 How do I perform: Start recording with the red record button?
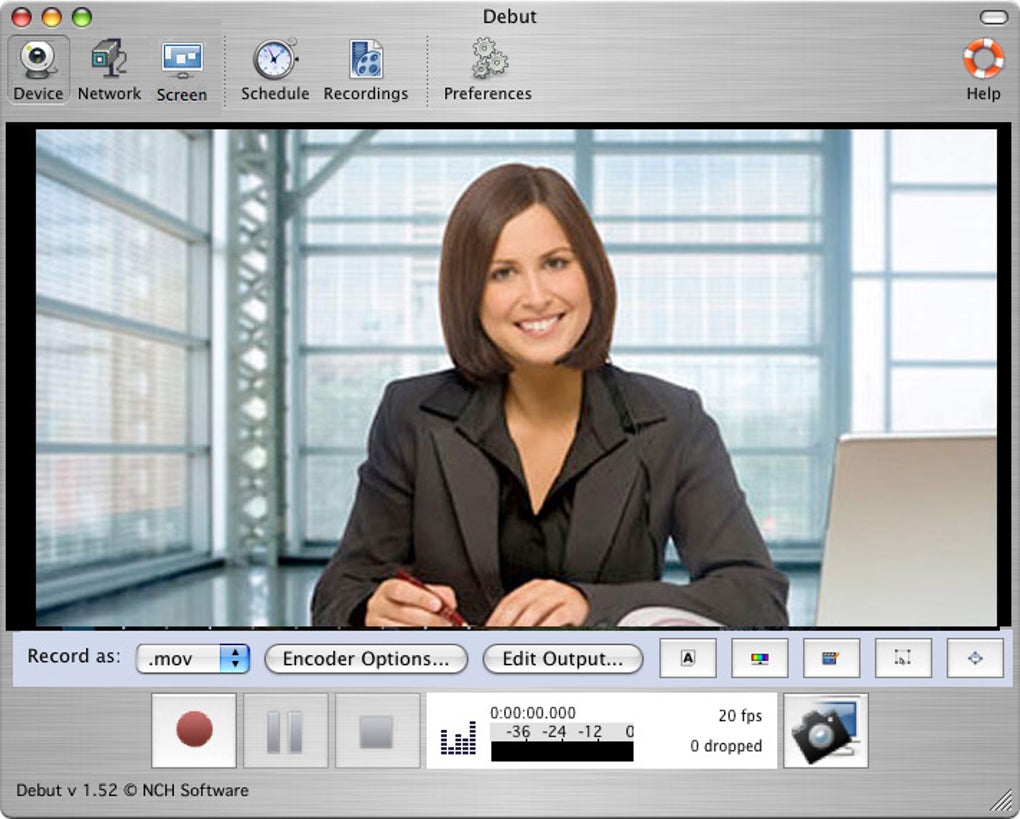click(x=192, y=729)
